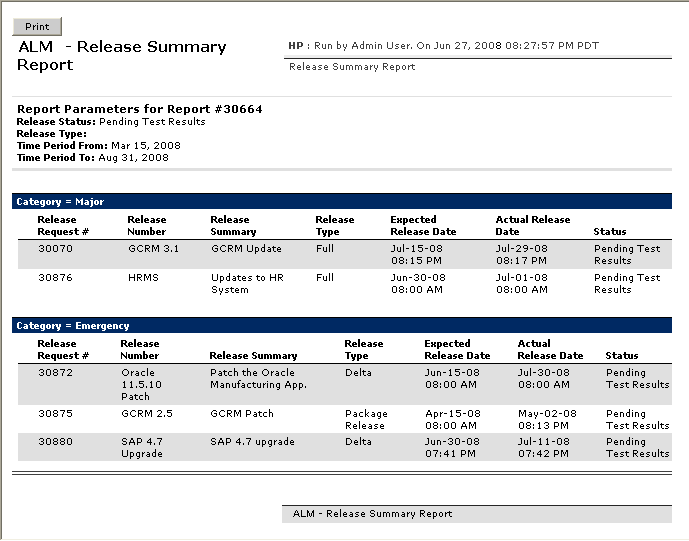Select release request 30872
The height and width of the screenshot is (541, 689).
click(55, 373)
